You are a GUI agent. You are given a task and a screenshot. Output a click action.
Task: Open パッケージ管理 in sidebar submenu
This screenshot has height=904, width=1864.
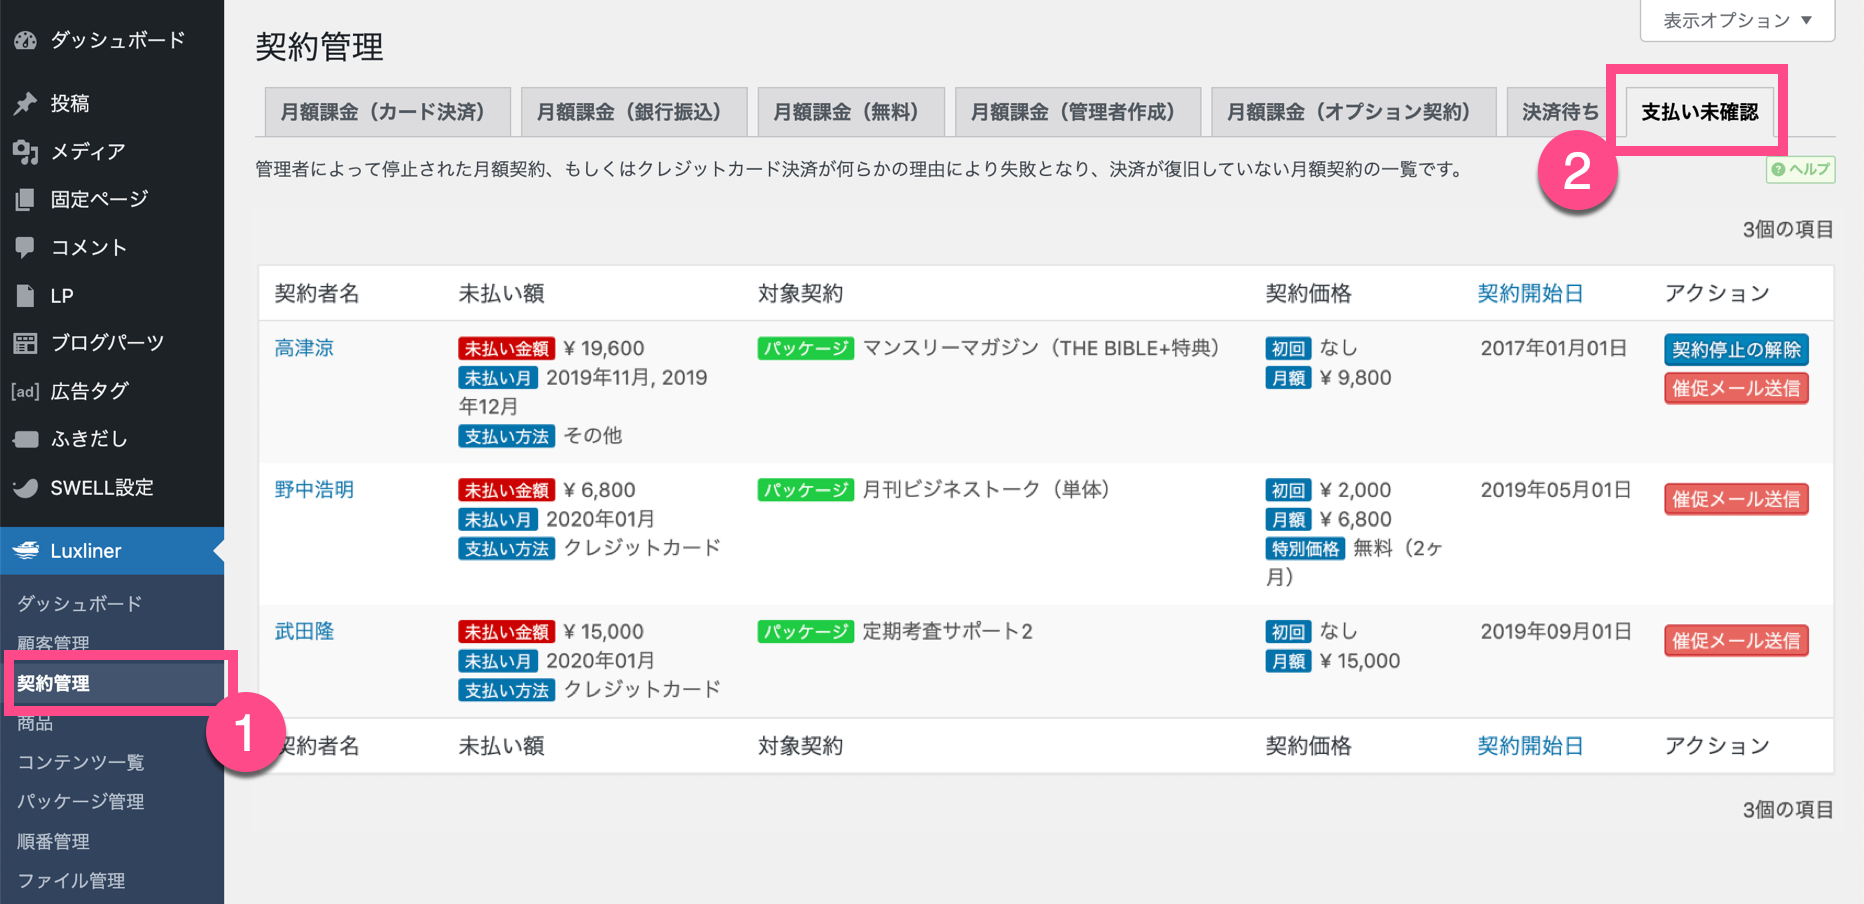point(80,801)
